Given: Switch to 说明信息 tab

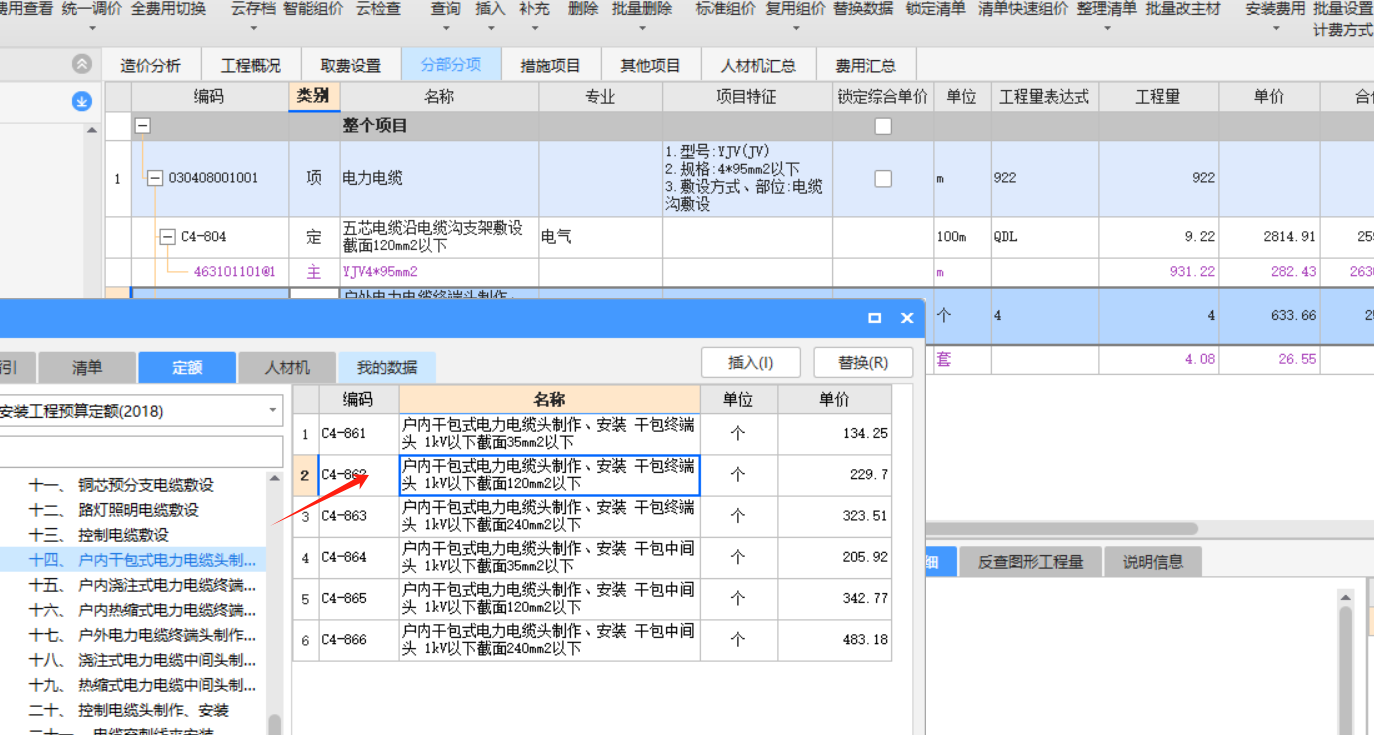Looking at the screenshot, I should [x=1153, y=562].
